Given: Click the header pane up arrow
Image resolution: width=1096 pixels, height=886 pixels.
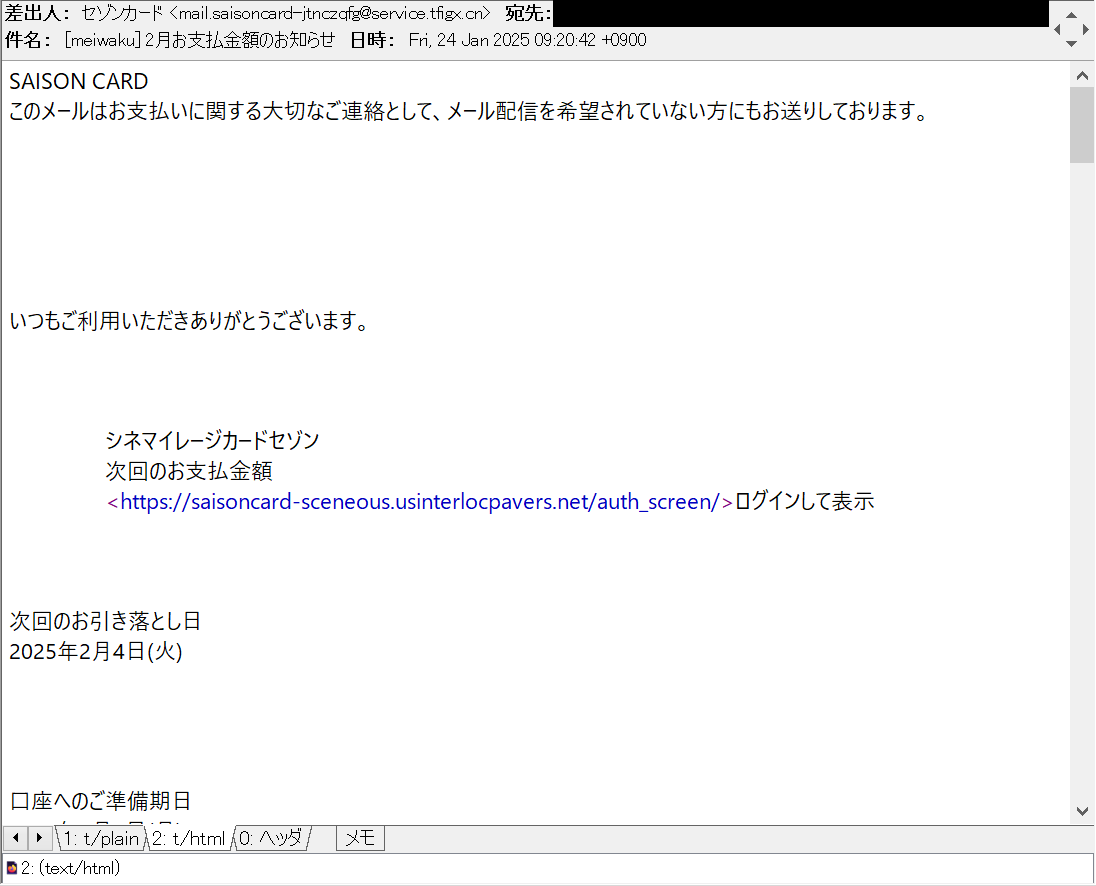Looking at the screenshot, I should (x=1071, y=15).
